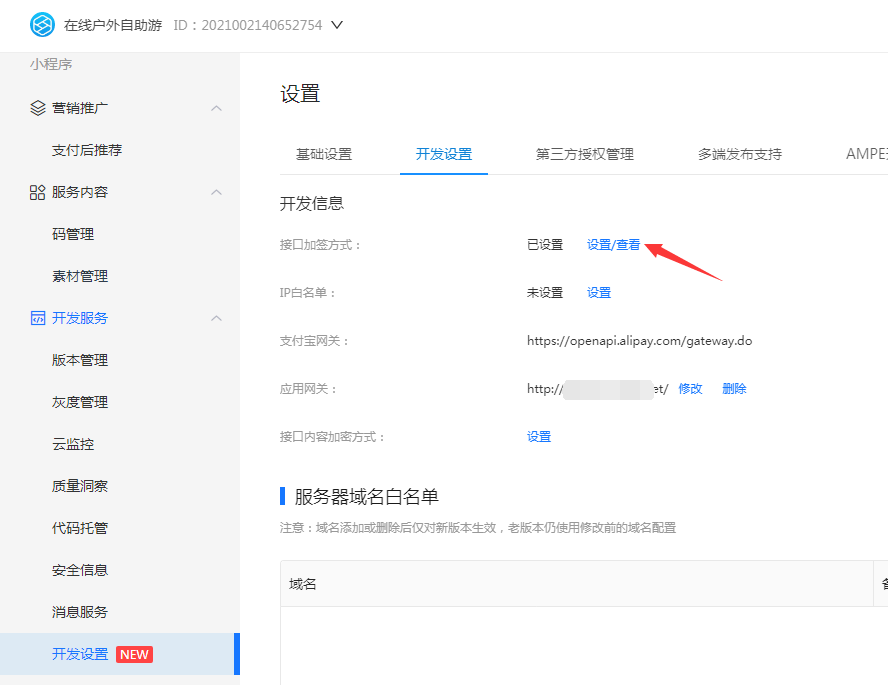Click the 营销推广 layers icon

pos(38,108)
